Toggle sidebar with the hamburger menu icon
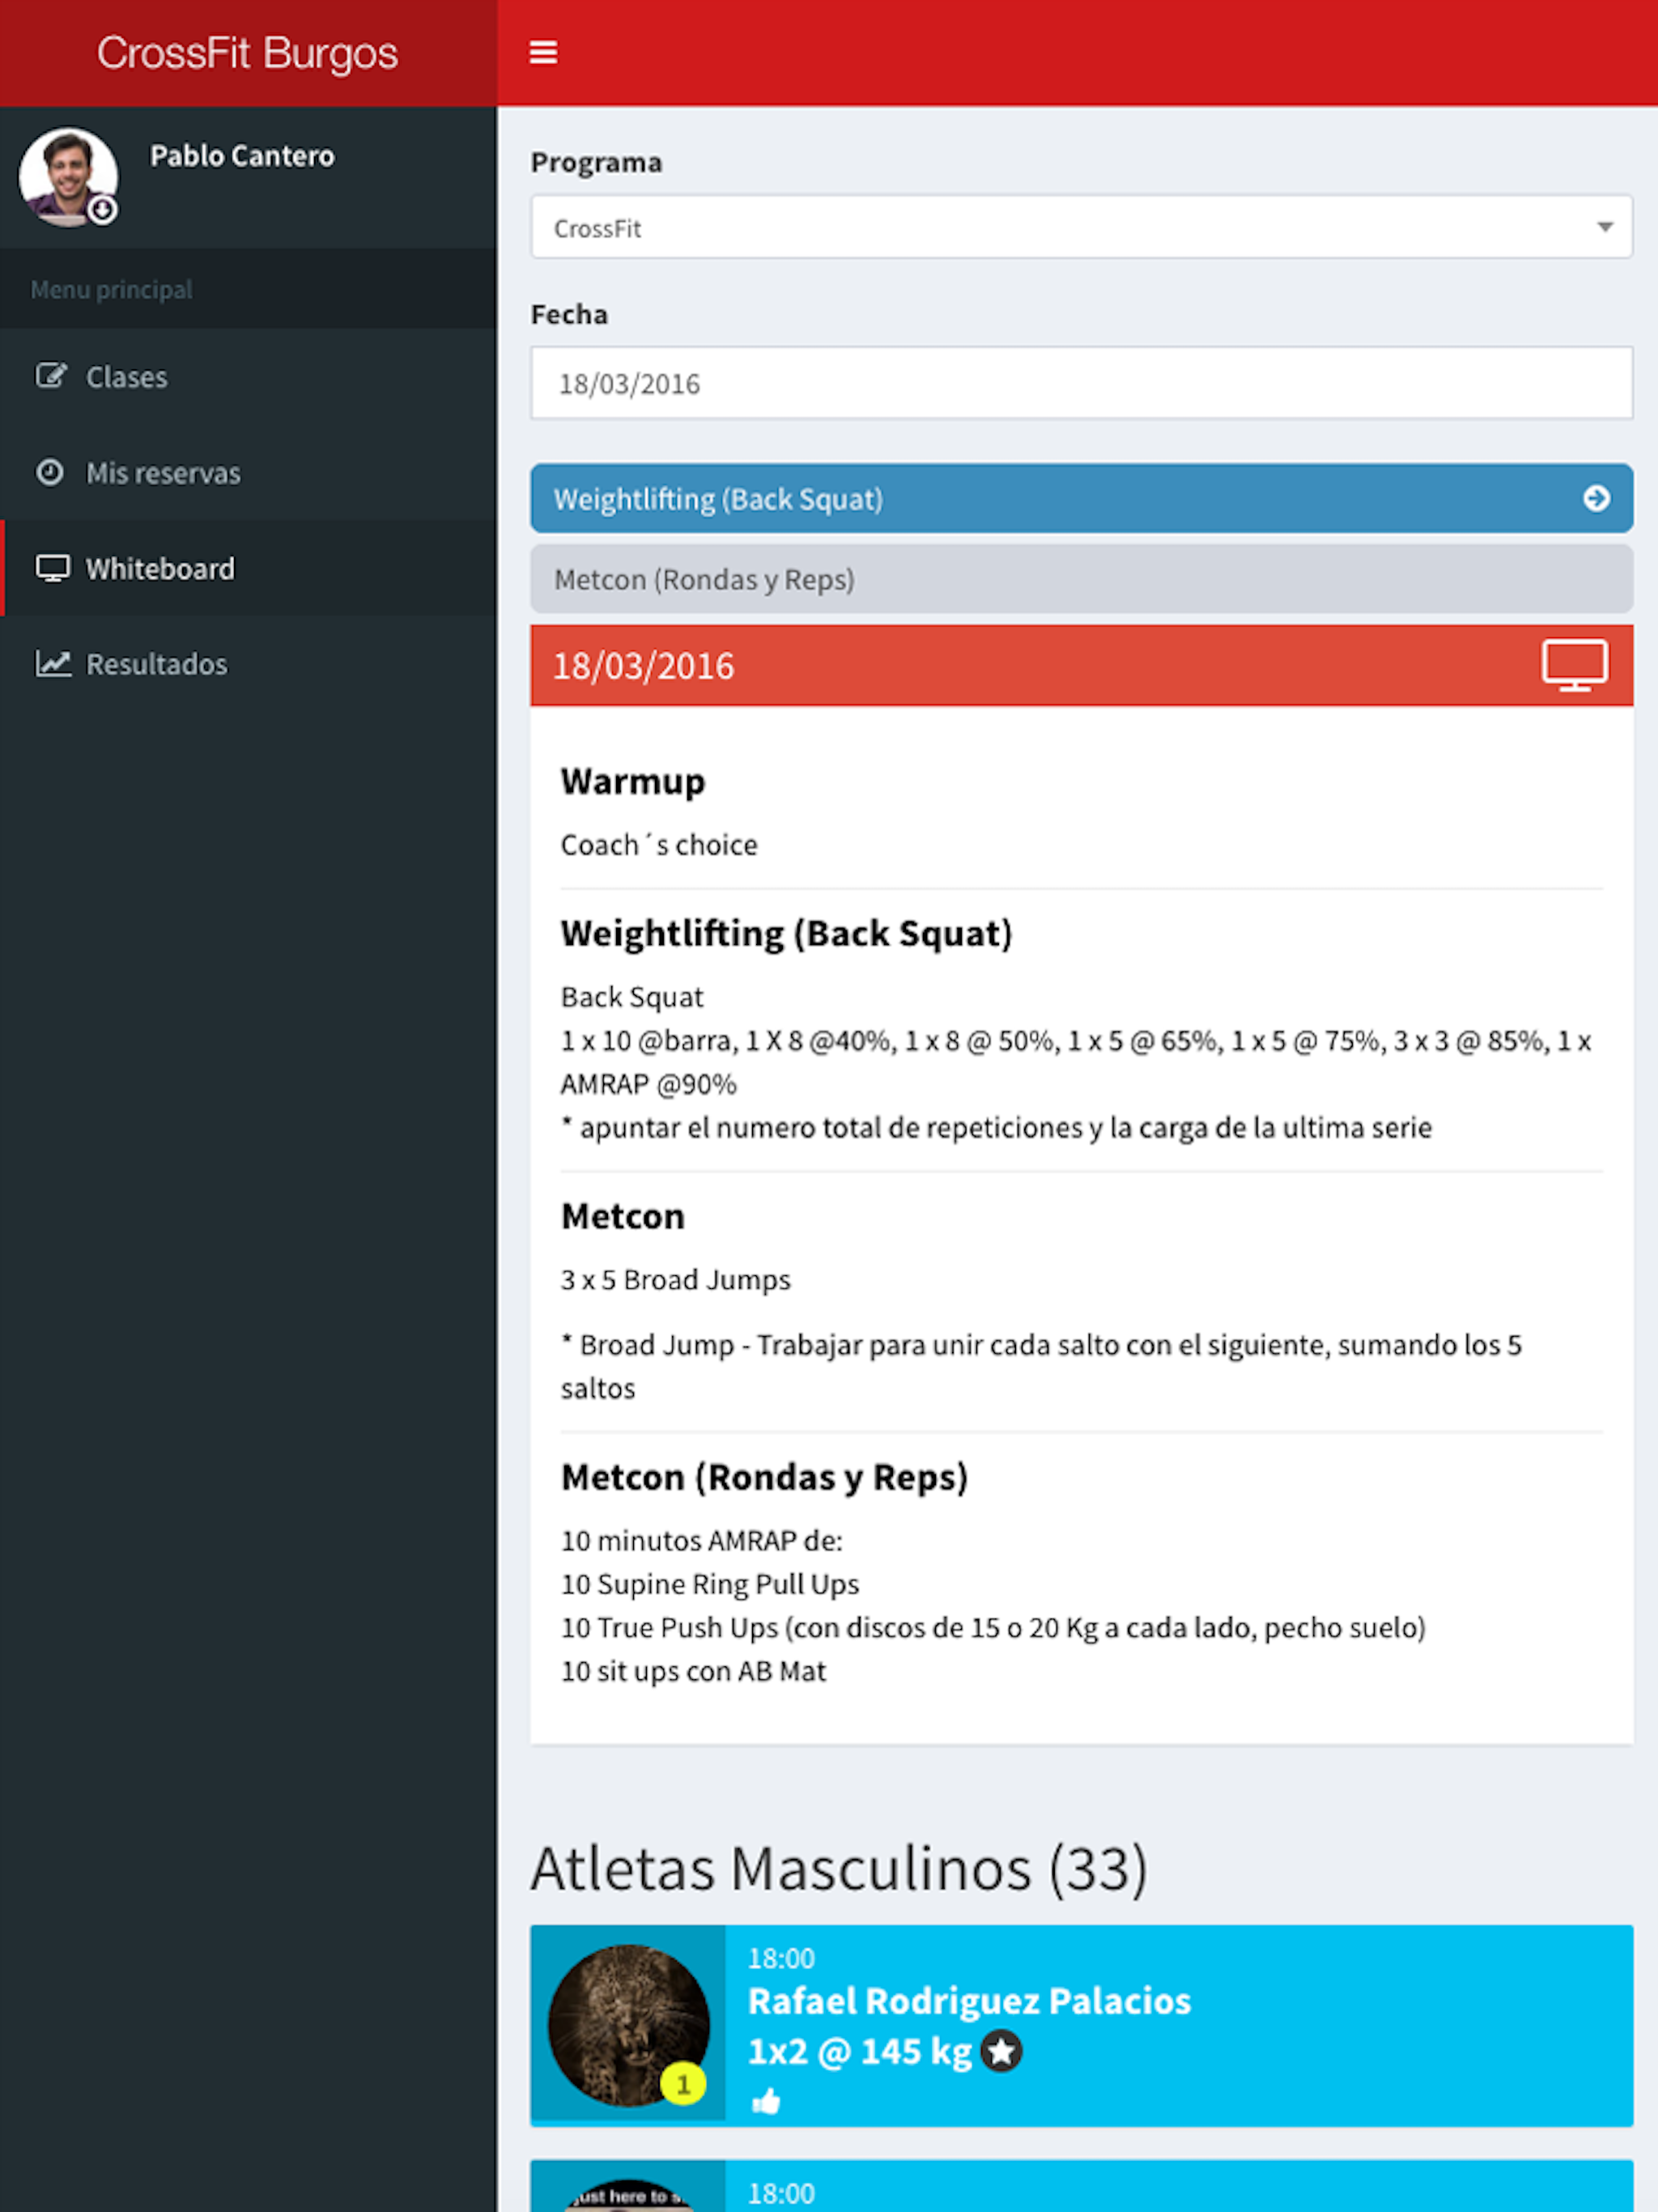1658x2212 pixels. [x=543, y=52]
